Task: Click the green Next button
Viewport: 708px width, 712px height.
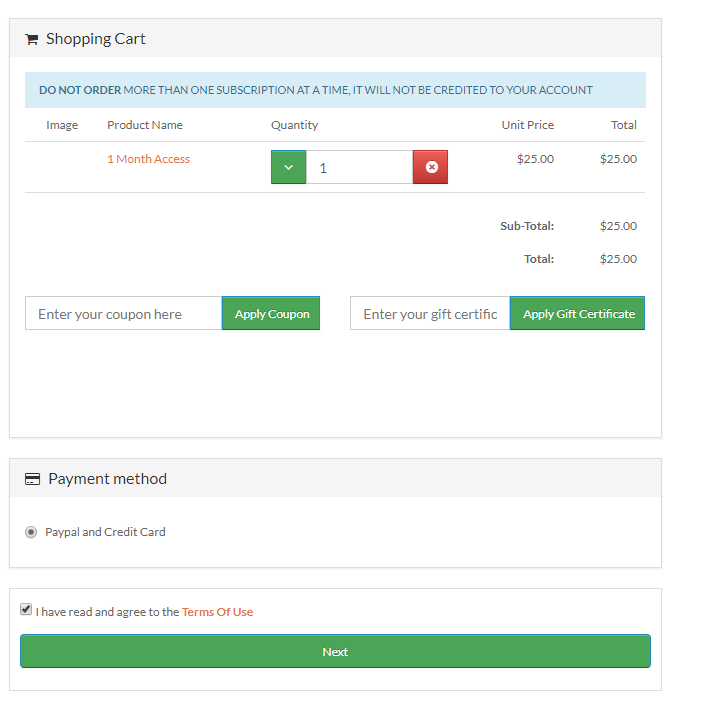Action: point(335,651)
